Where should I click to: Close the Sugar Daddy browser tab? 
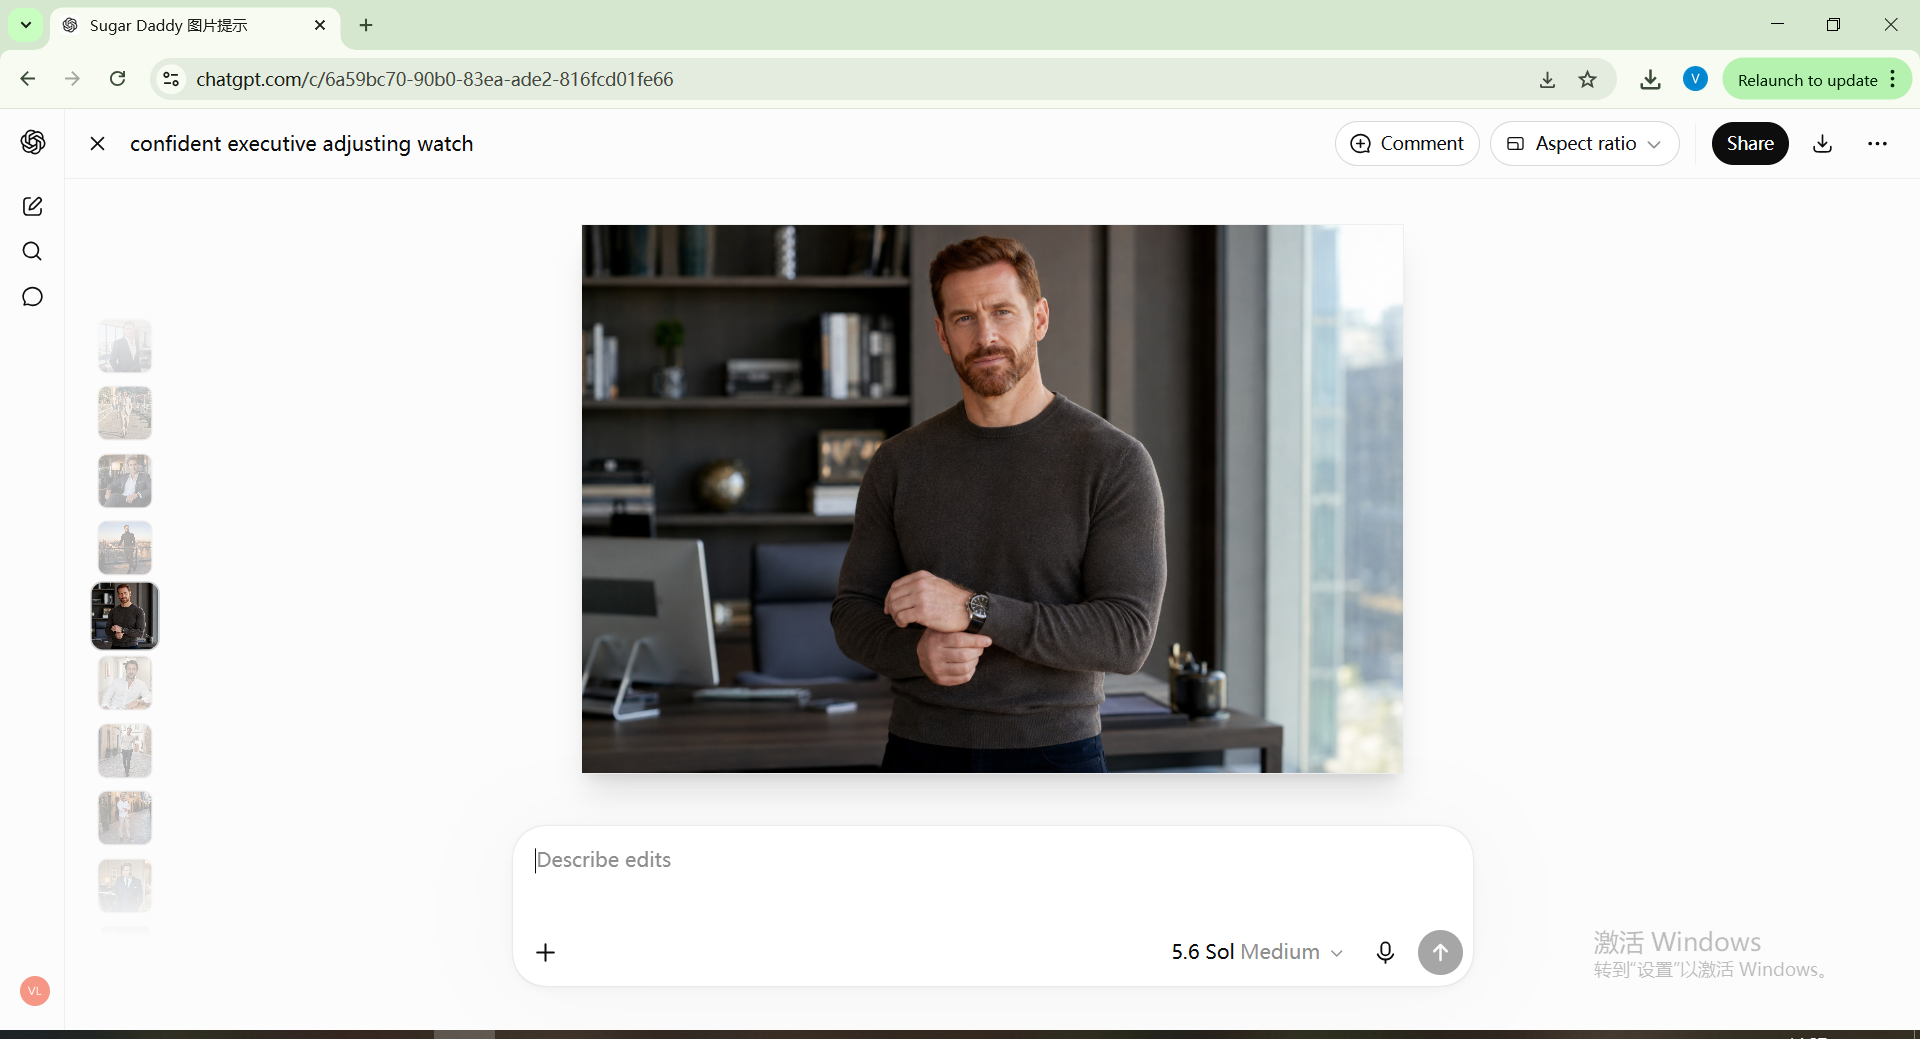point(320,25)
